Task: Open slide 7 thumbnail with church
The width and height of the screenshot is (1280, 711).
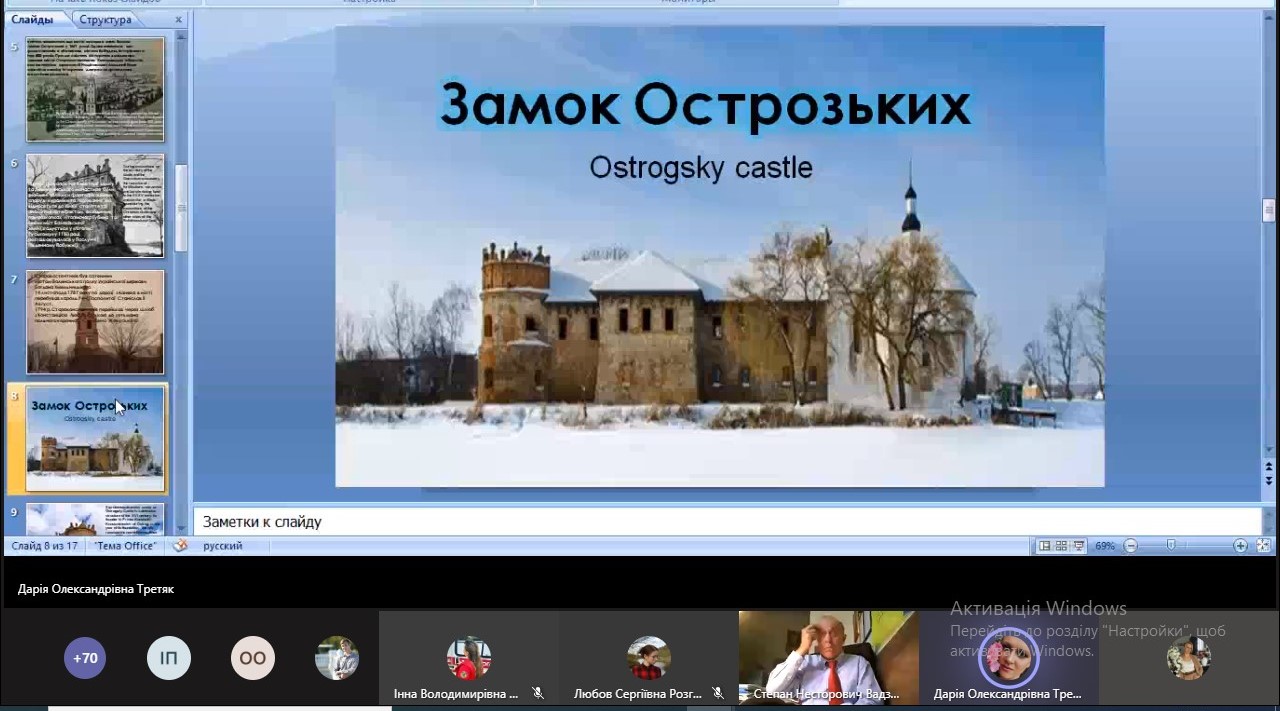Action: 95,321
